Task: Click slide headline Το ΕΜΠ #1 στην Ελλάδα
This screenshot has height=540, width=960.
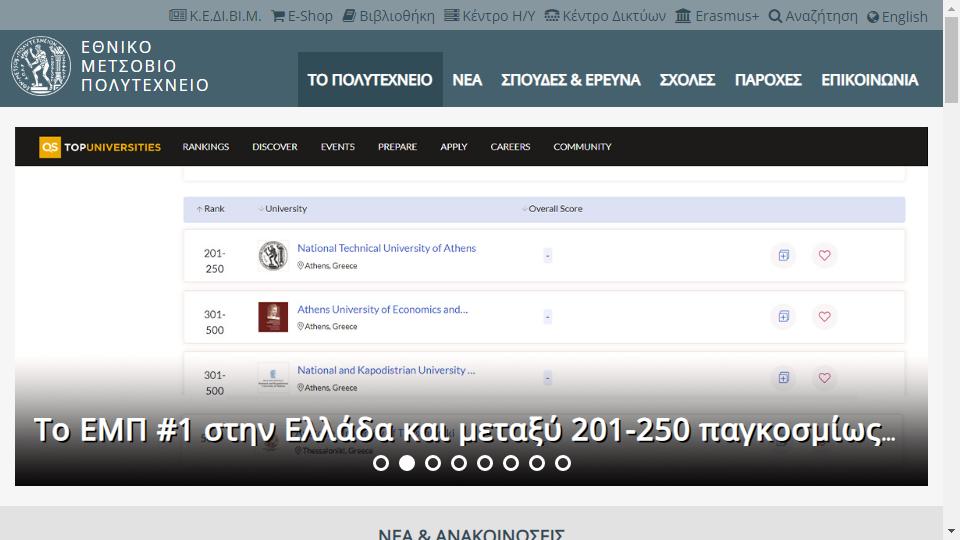Action: coord(464,429)
